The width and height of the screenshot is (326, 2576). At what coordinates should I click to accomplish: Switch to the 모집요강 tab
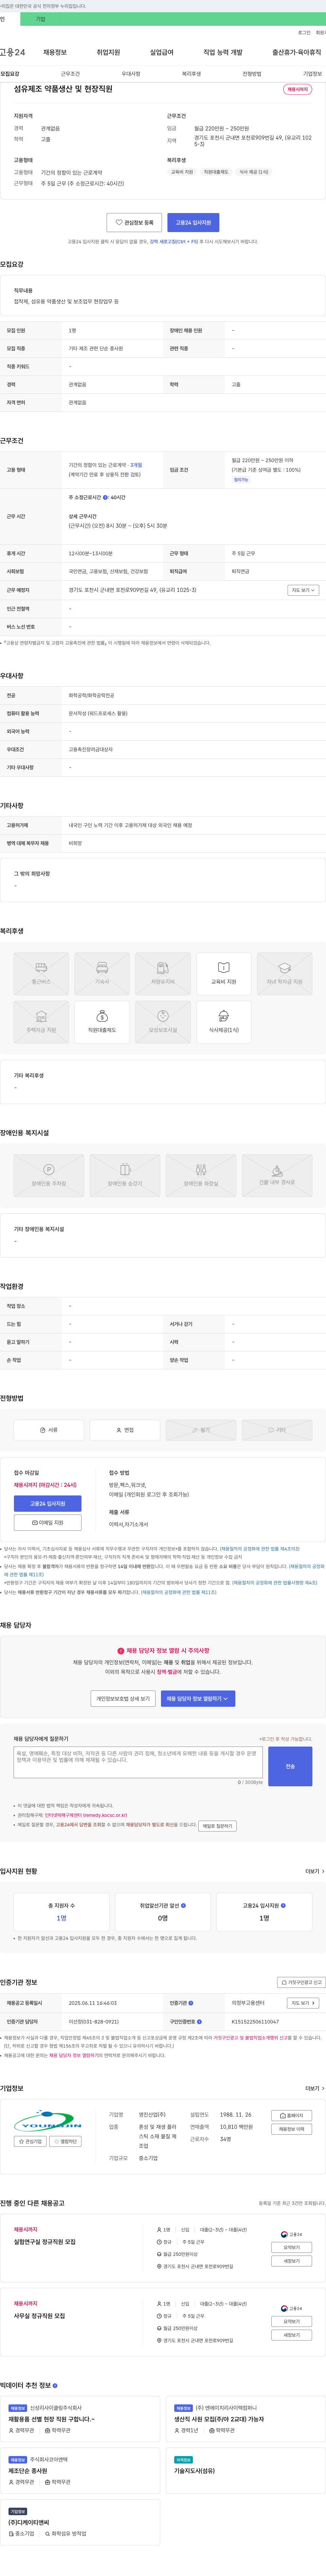click(10, 74)
